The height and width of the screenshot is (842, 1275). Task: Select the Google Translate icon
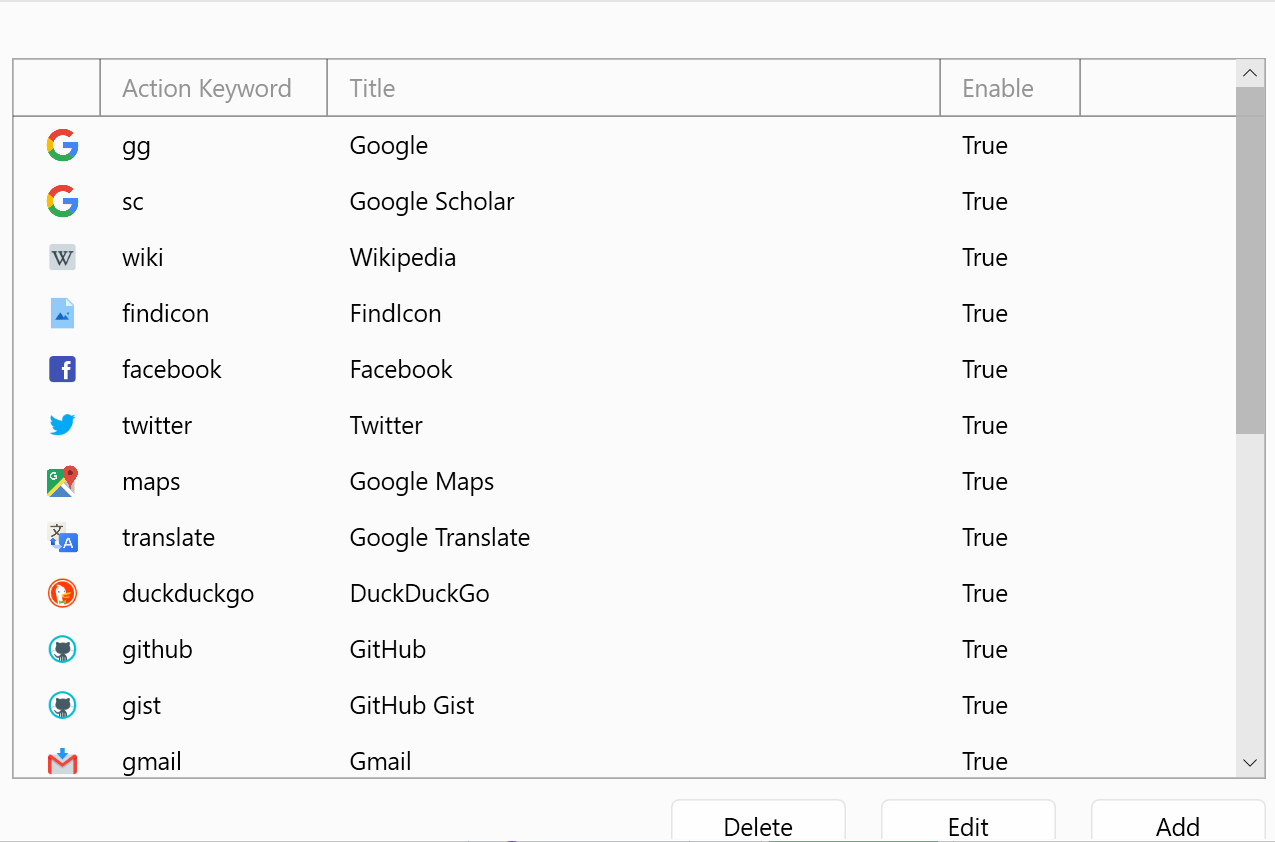[62, 537]
